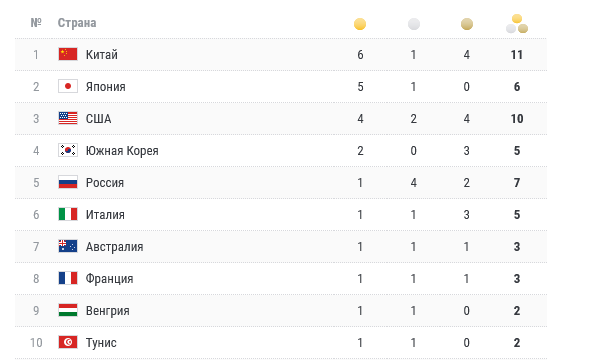Image resolution: width=595 pixels, height=360 pixels.
Task: Click the Japan flag icon
Action: tap(68, 86)
